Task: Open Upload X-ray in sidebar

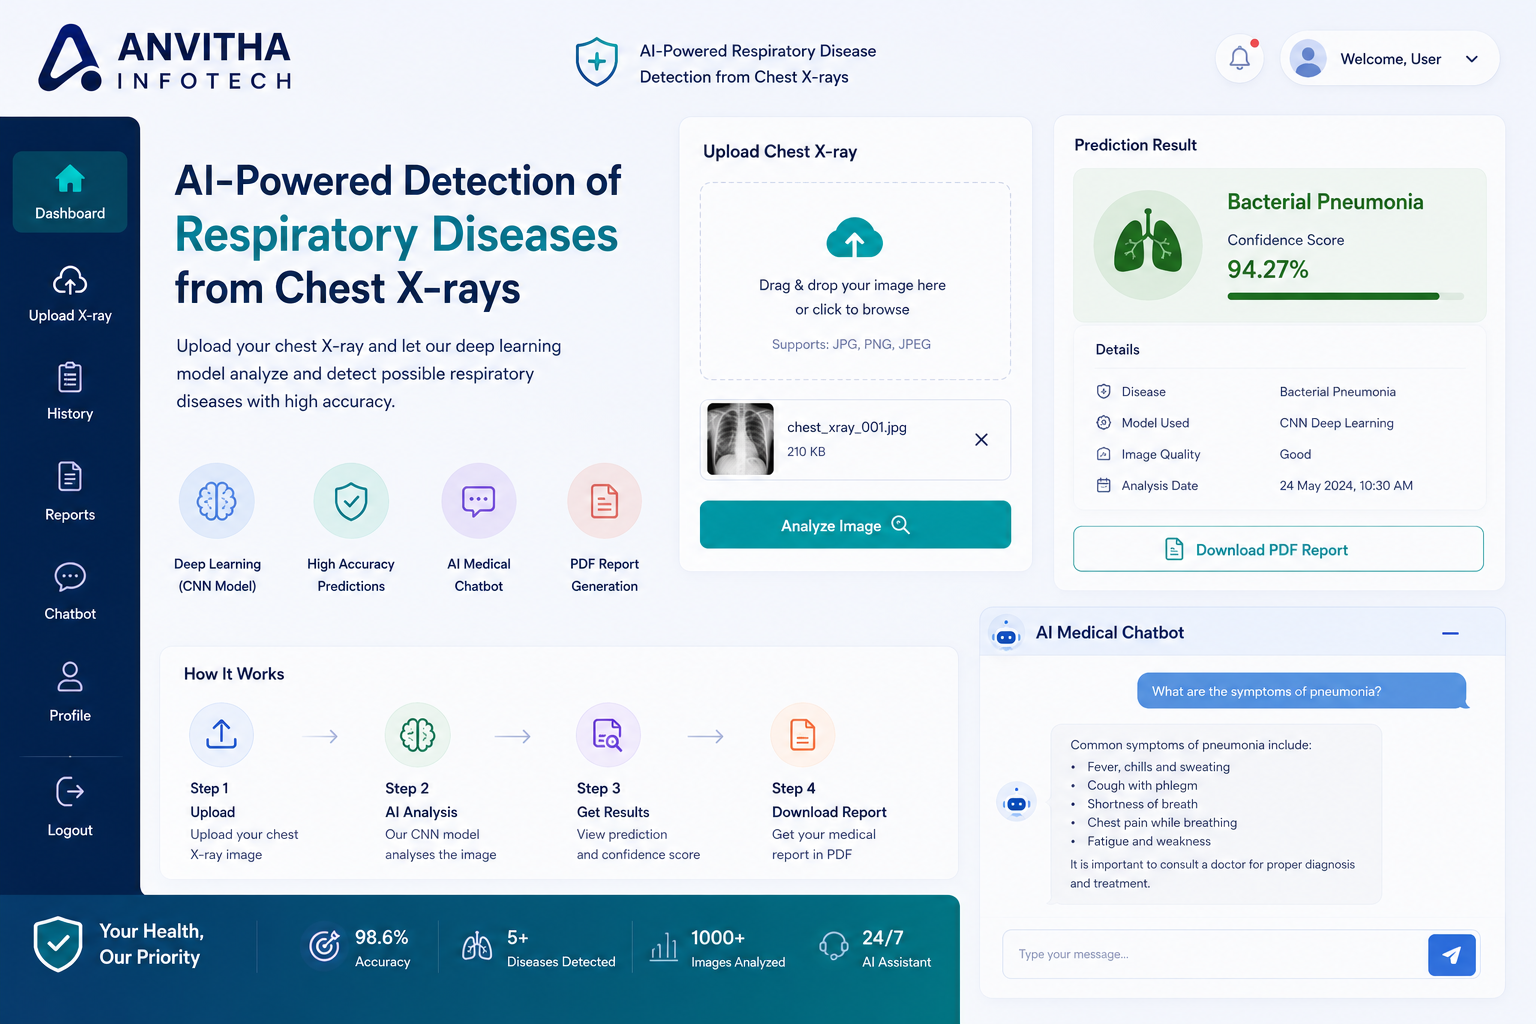Action: pyautogui.click(x=70, y=294)
